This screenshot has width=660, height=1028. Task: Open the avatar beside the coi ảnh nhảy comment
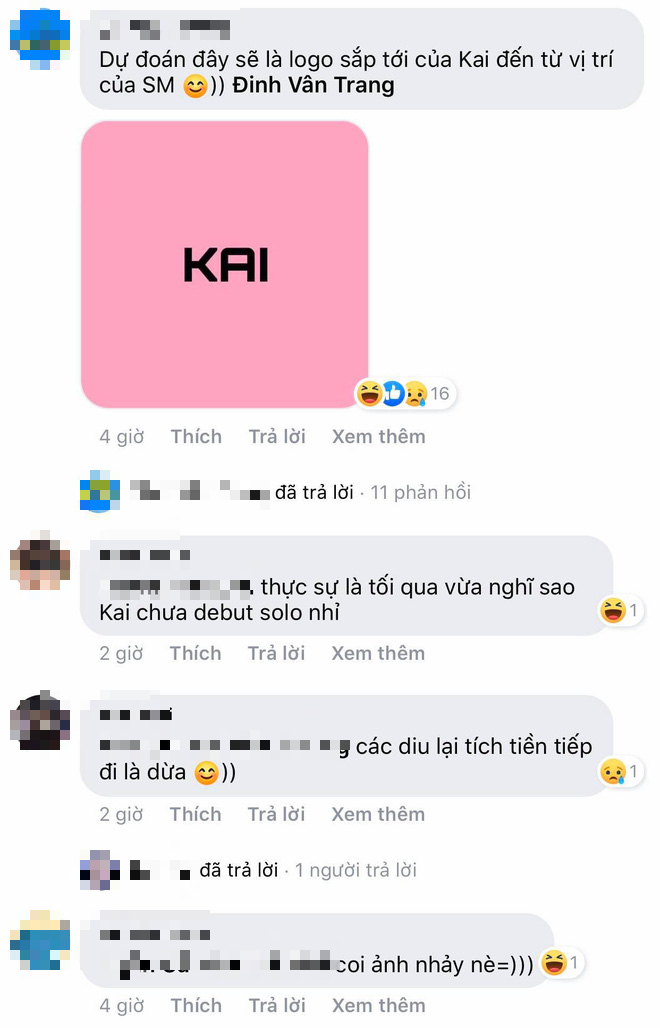coord(40,940)
